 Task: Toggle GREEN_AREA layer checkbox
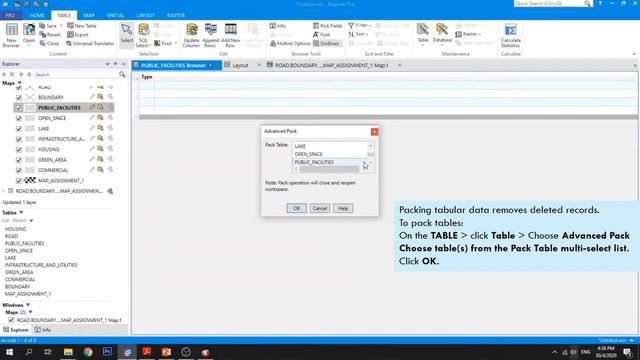coord(19,160)
